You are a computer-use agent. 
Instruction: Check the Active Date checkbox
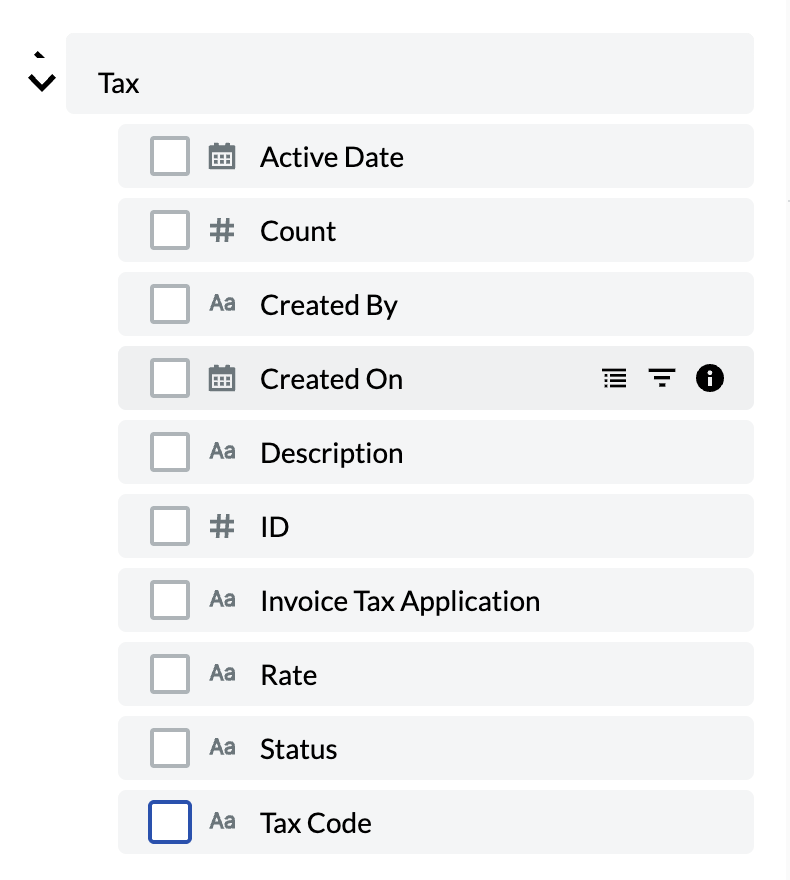(170, 157)
